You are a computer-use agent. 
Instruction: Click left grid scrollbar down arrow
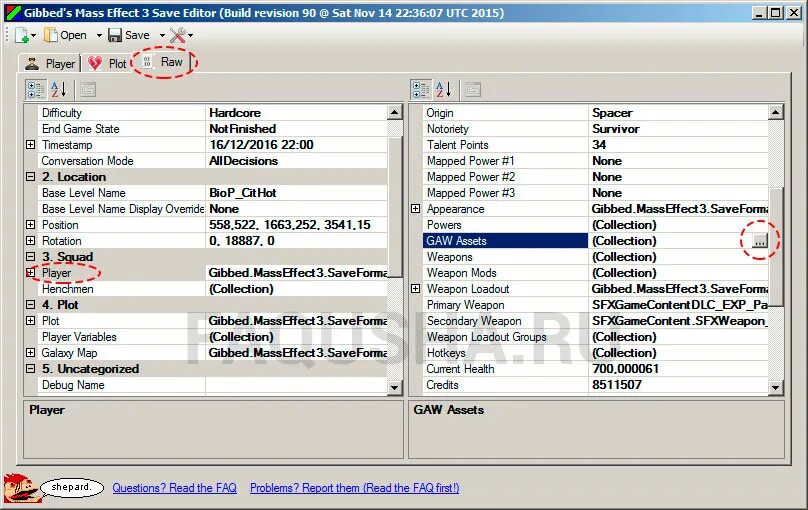pos(394,387)
